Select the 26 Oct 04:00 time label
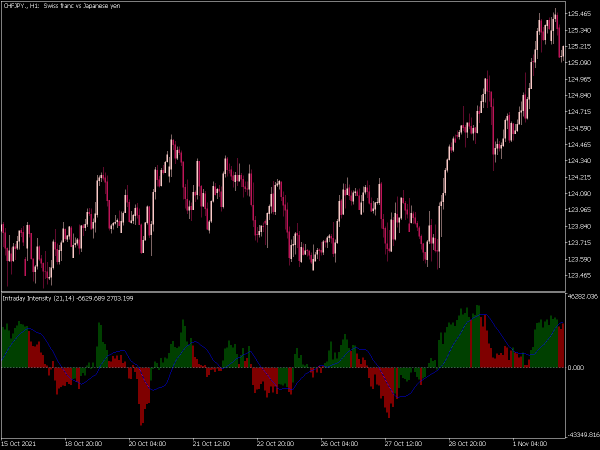600x450 pixels. (x=339, y=444)
